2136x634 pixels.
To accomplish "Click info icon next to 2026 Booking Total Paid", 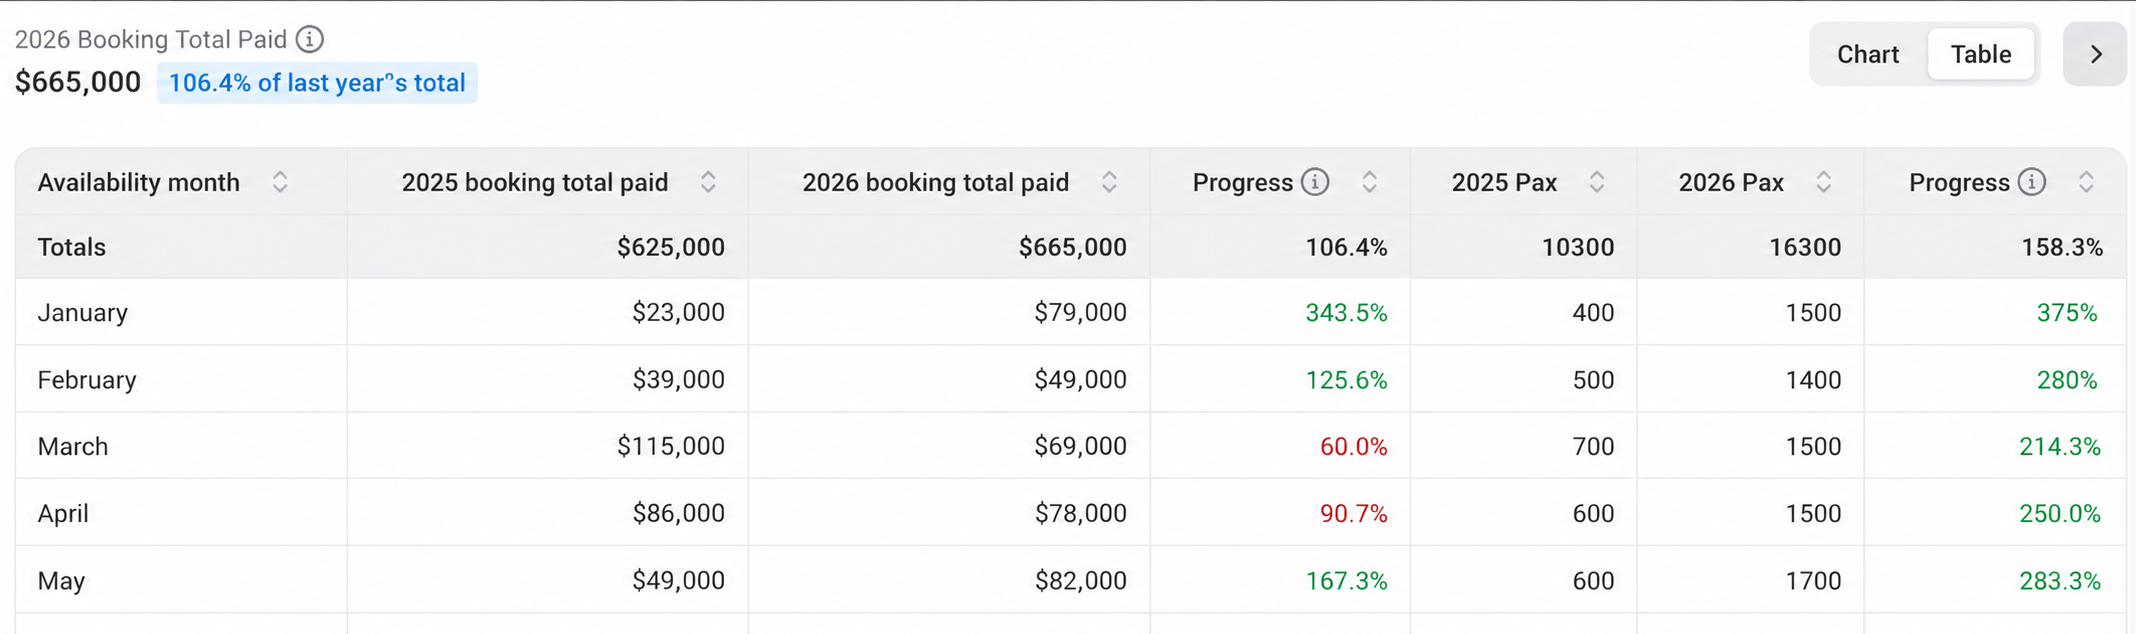I will (x=310, y=39).
